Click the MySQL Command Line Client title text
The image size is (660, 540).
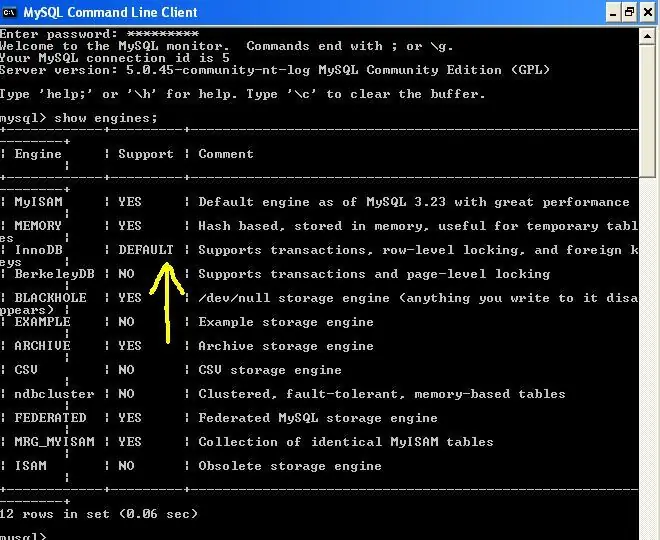tap(110, 13)
